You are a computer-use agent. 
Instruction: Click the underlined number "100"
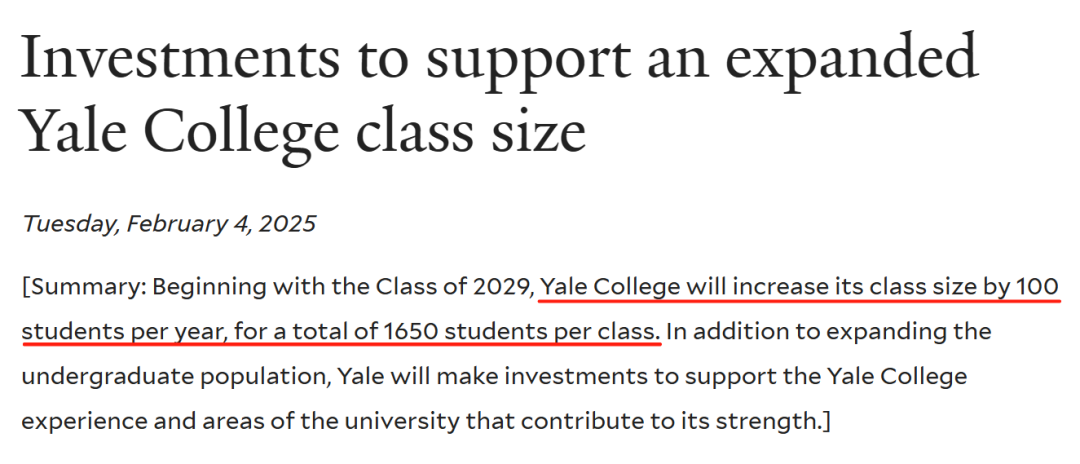point(1037,287)
